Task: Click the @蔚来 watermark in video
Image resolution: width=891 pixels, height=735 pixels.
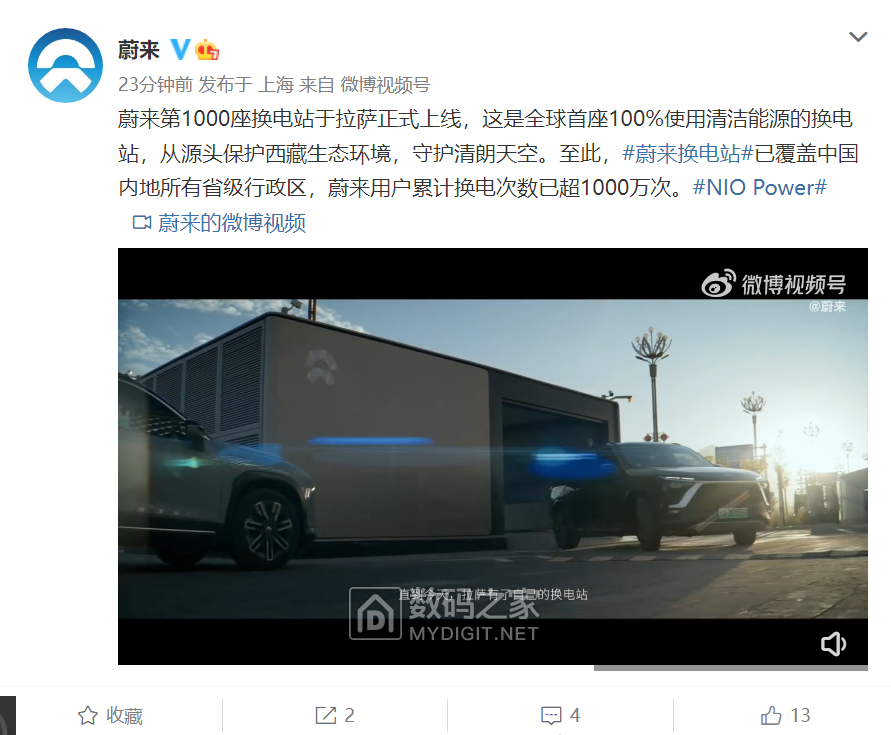Action: (x=827, y=306)
